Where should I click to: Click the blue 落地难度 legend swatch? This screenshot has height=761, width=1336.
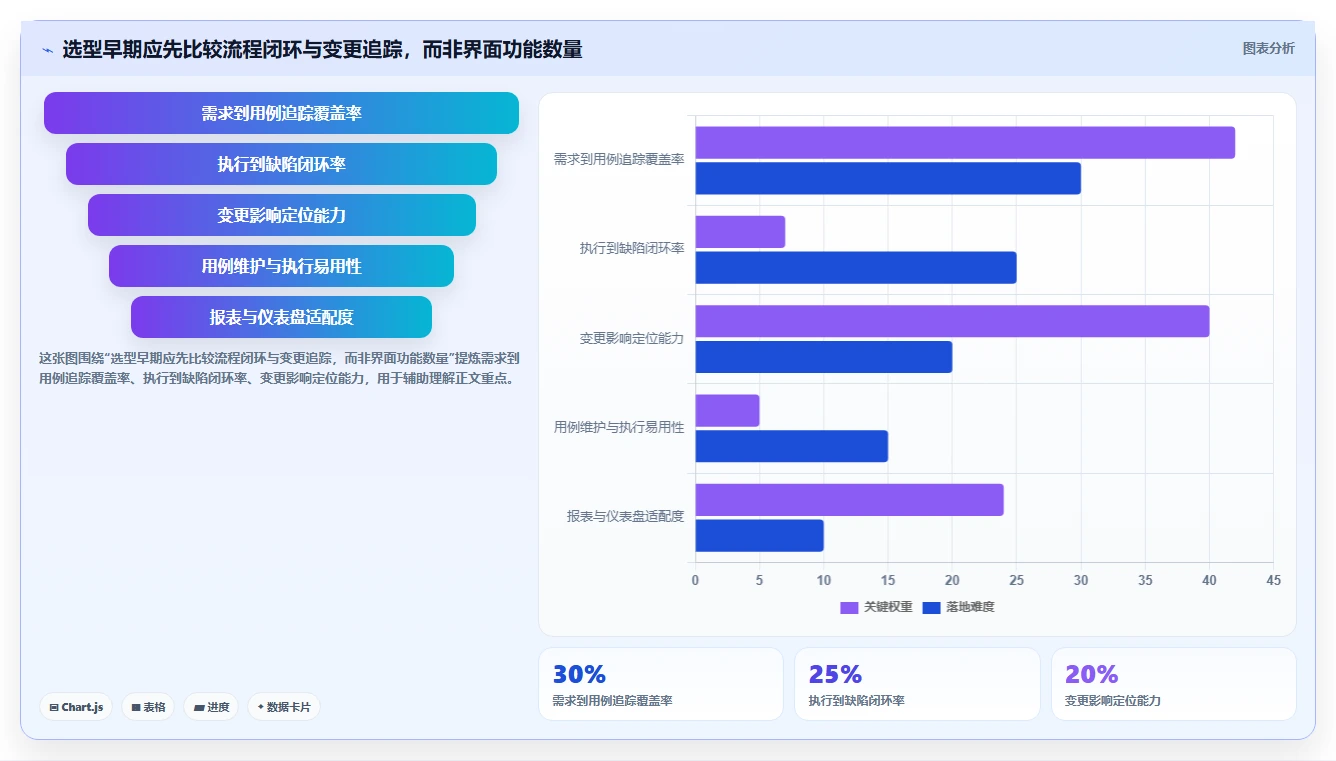[x=931, y=607]
